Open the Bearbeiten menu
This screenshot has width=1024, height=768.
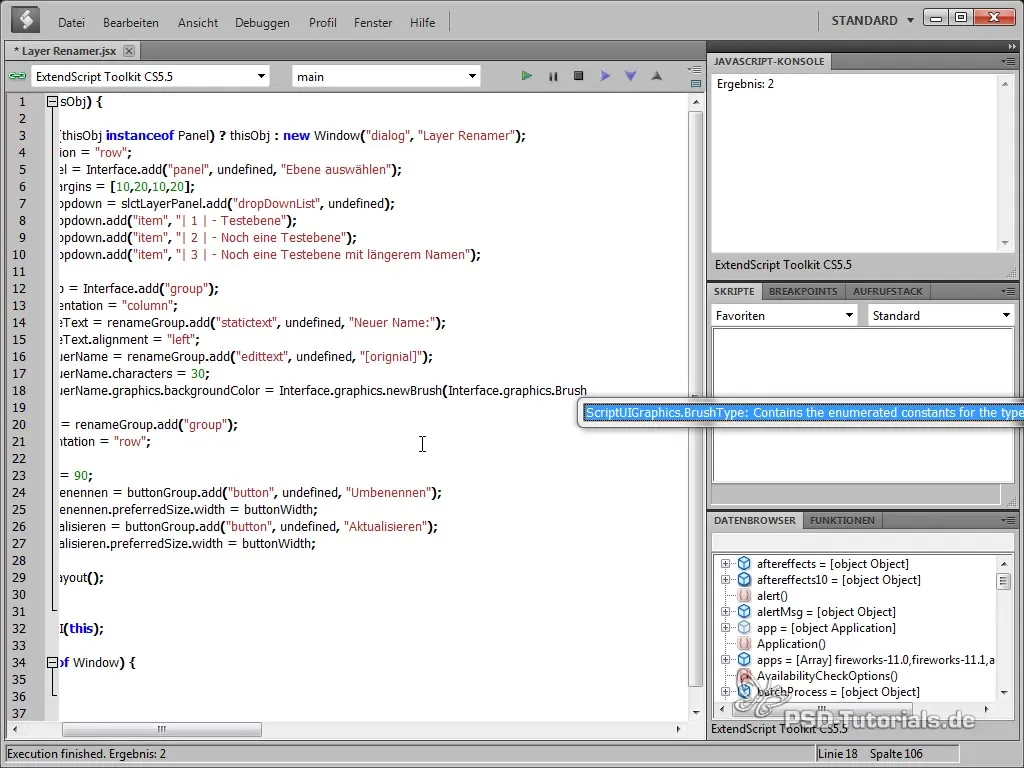(131, 22)
